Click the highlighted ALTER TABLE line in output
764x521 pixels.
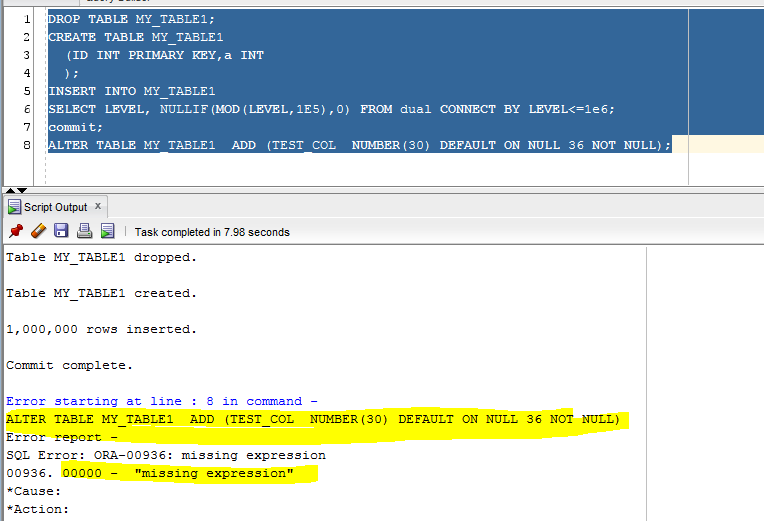(x=313, y=419)
